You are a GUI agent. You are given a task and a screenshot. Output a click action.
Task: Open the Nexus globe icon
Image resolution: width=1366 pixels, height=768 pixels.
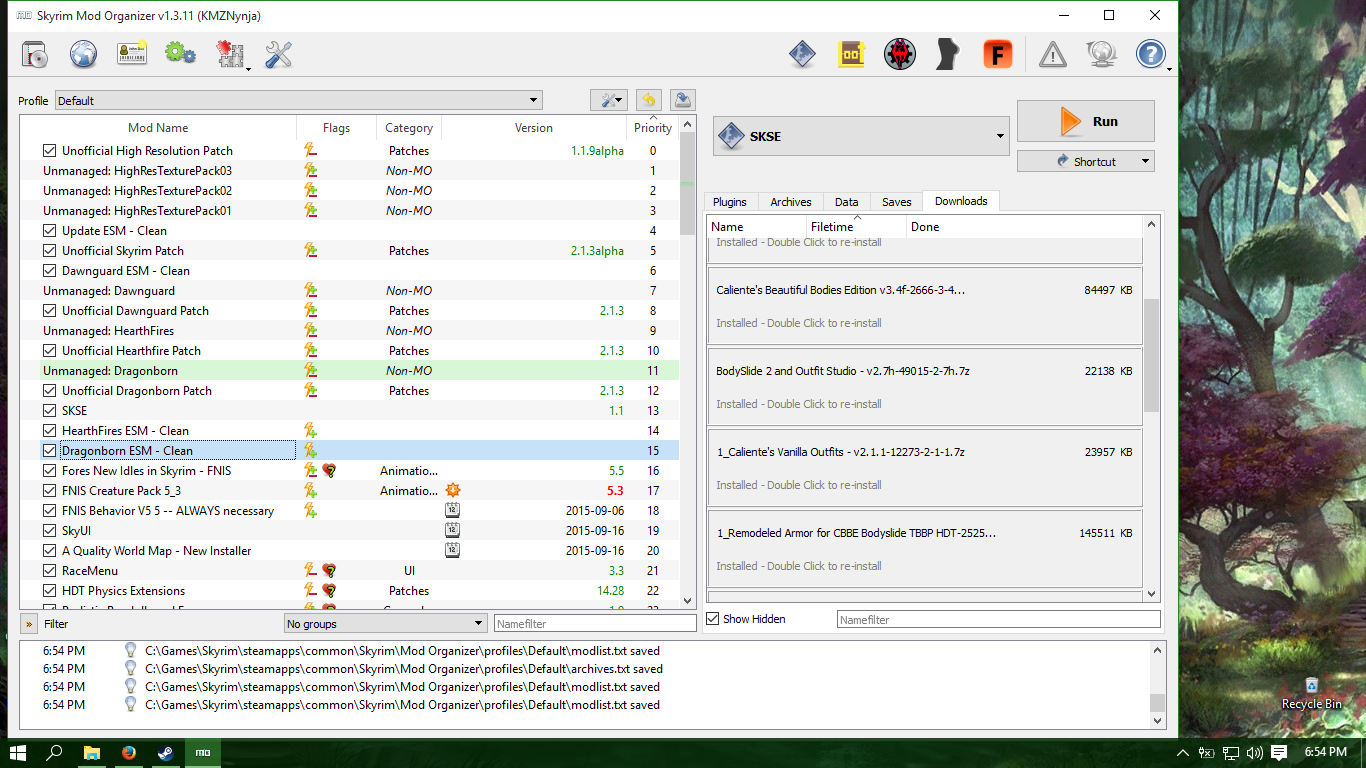83,54
